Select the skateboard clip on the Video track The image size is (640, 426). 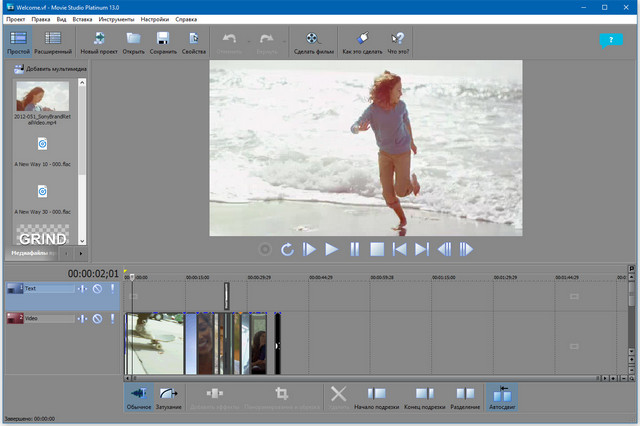pos(154,344)
